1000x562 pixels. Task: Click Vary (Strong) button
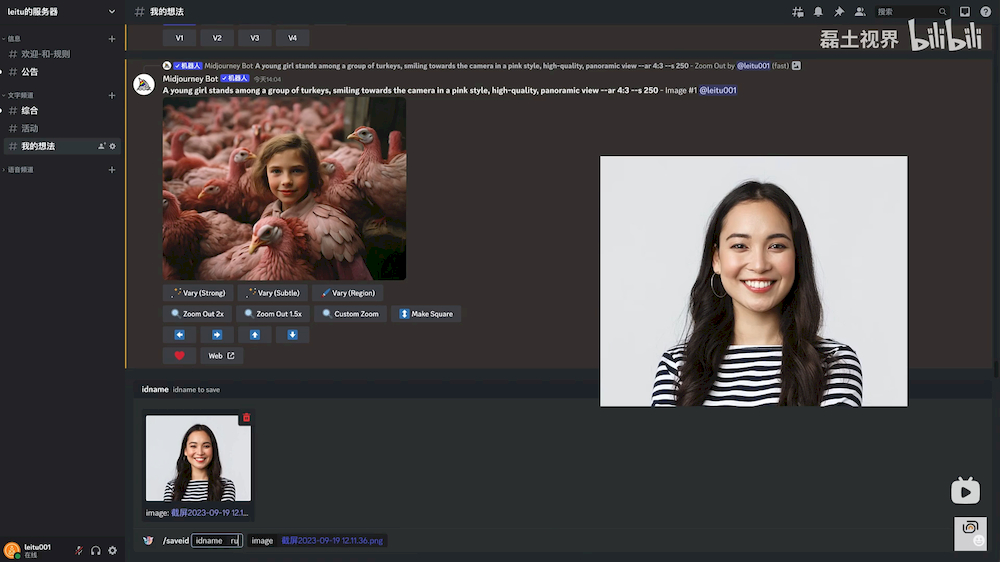tap(198, 293)
